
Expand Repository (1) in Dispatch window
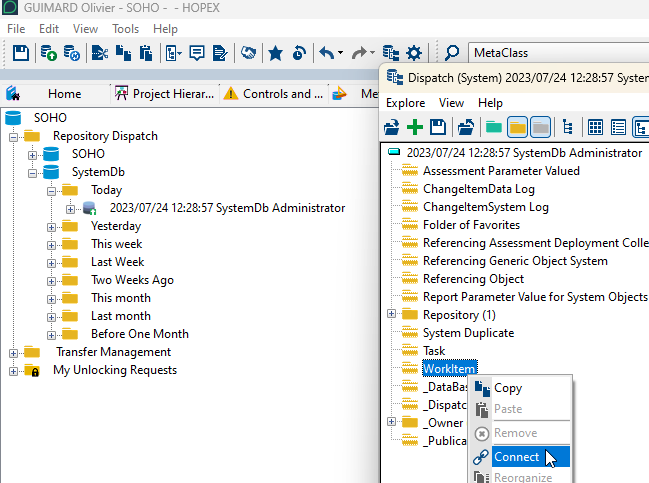pos(391,314)
